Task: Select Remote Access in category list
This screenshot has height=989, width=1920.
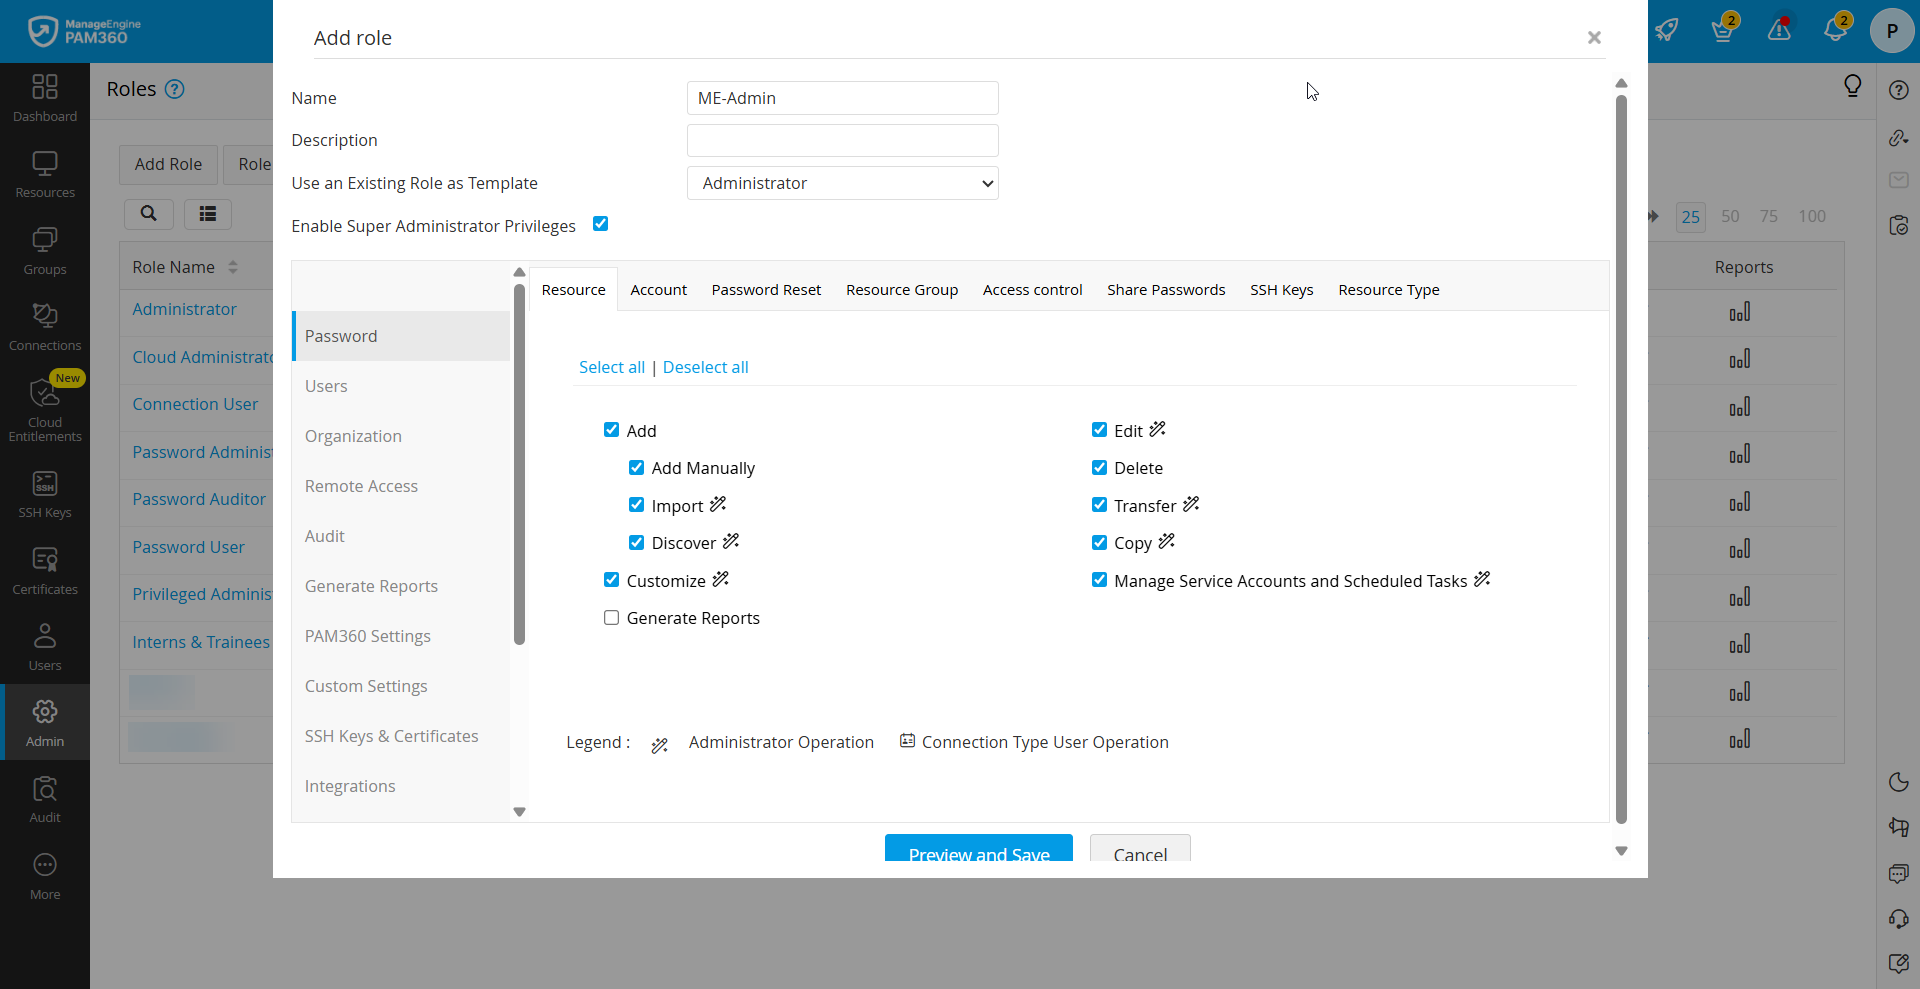Action: 361,486
